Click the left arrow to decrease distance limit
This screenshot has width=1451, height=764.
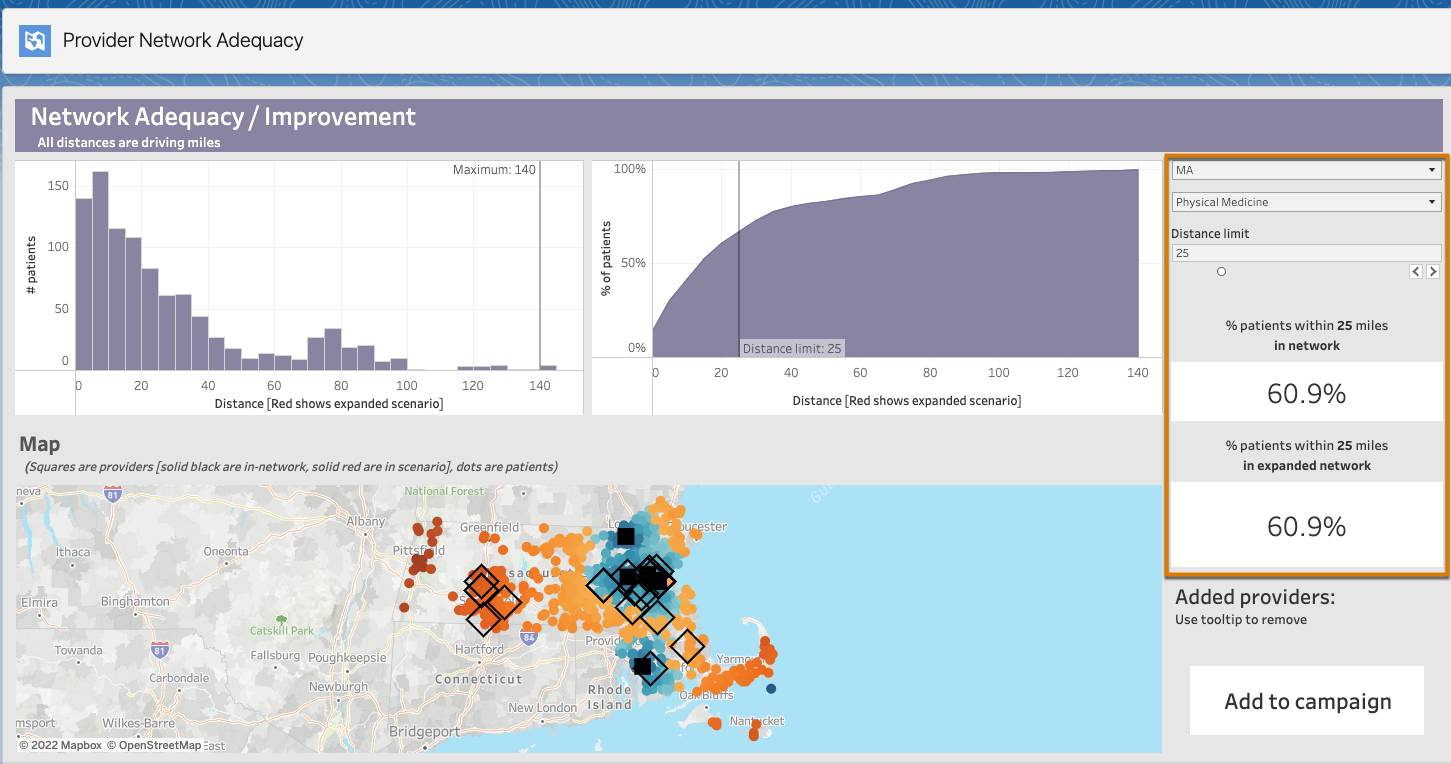coord(1415,271)
